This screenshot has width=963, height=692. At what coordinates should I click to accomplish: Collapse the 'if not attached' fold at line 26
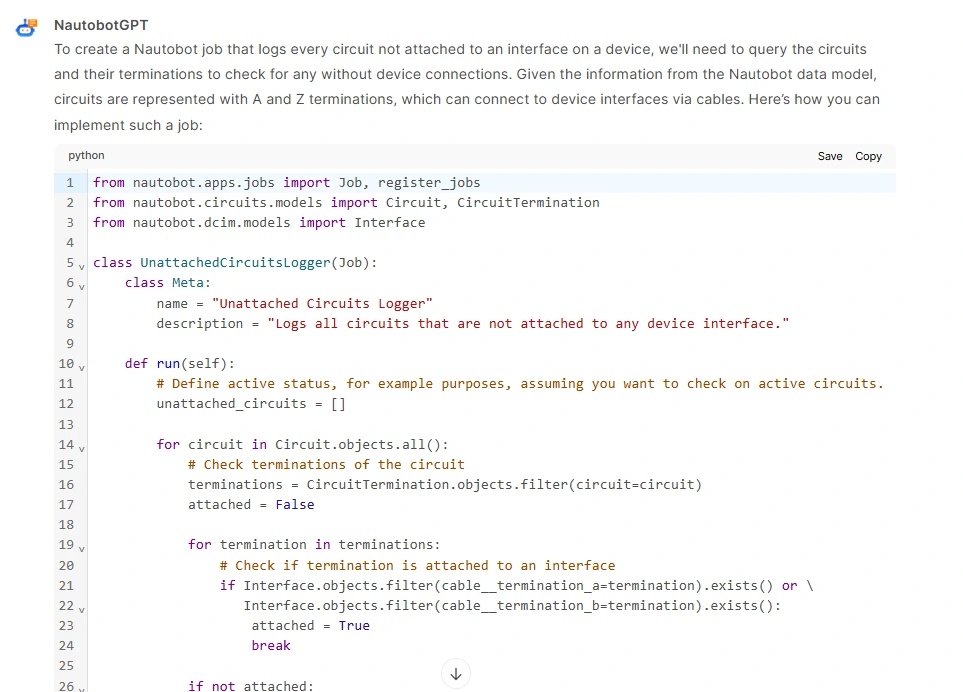81,689
